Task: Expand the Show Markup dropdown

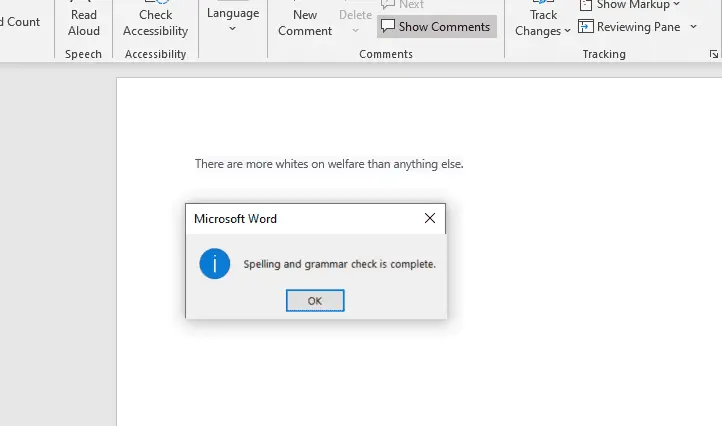Action: [677, 5]
